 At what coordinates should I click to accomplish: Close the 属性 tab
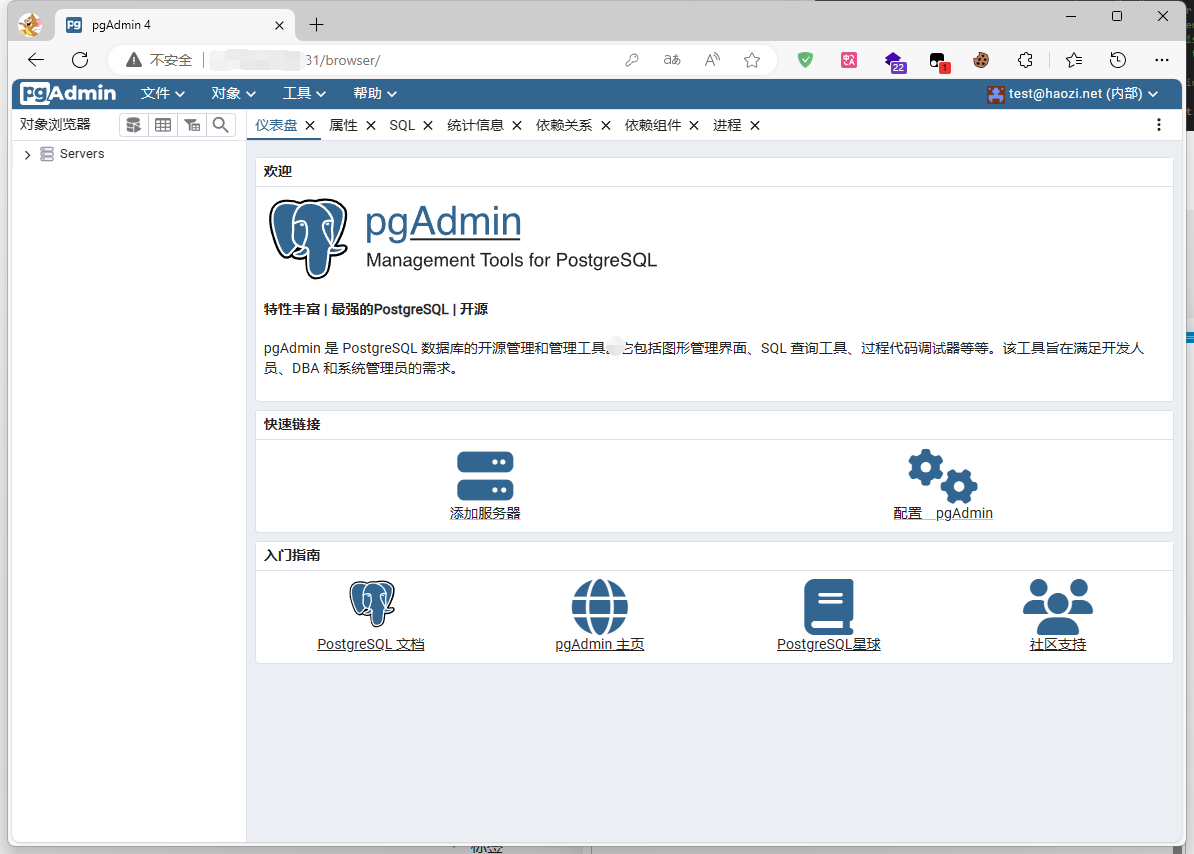pyautogui.click(x=370, y=125)
